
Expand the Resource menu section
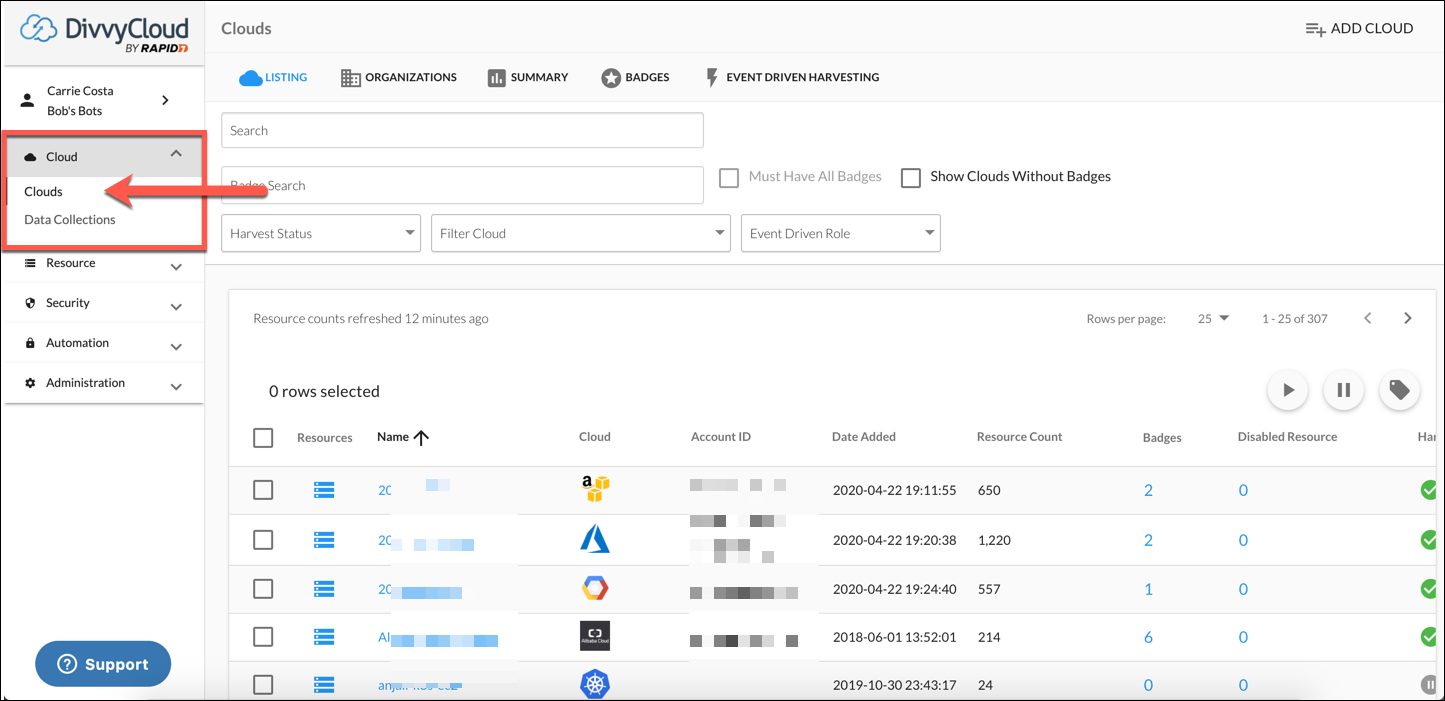pos(104,264)
